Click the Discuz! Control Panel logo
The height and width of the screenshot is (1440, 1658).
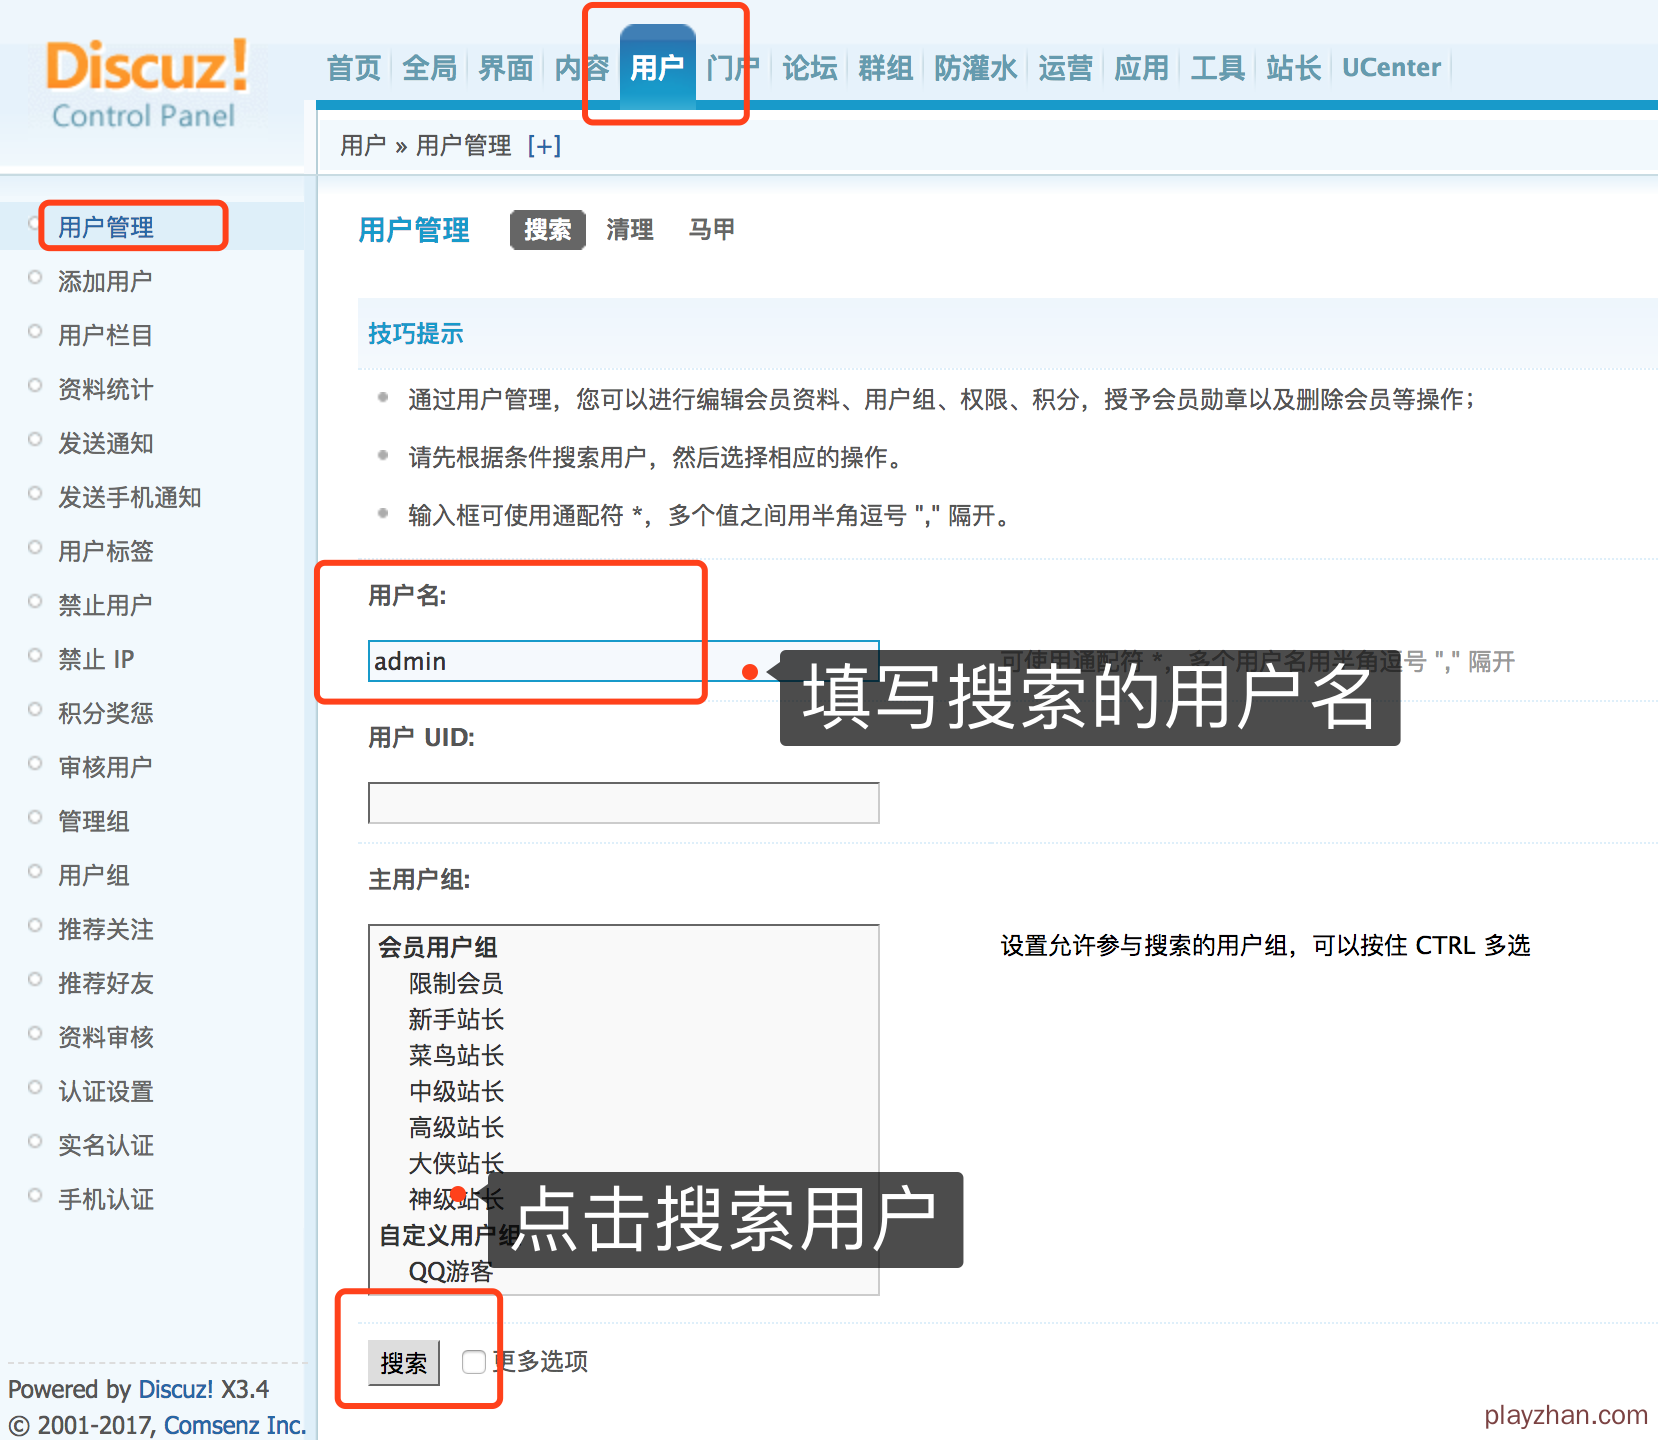coord(146,83)
